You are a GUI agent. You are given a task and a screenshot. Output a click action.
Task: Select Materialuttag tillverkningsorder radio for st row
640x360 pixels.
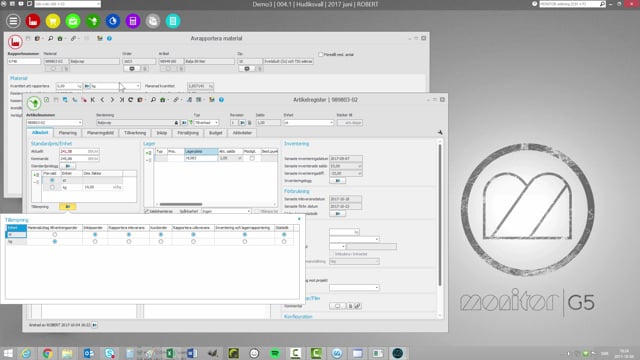pyautogui.click(x=55, y=235)
